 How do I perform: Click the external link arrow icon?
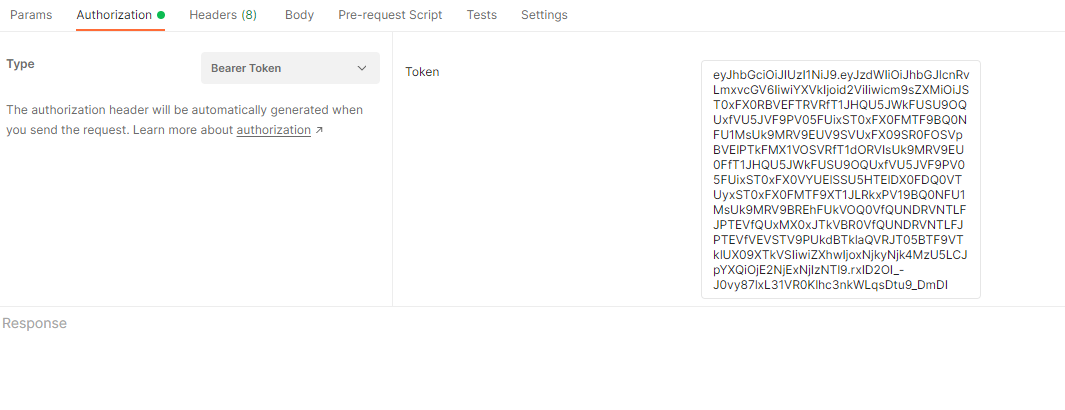coord(319,131)
